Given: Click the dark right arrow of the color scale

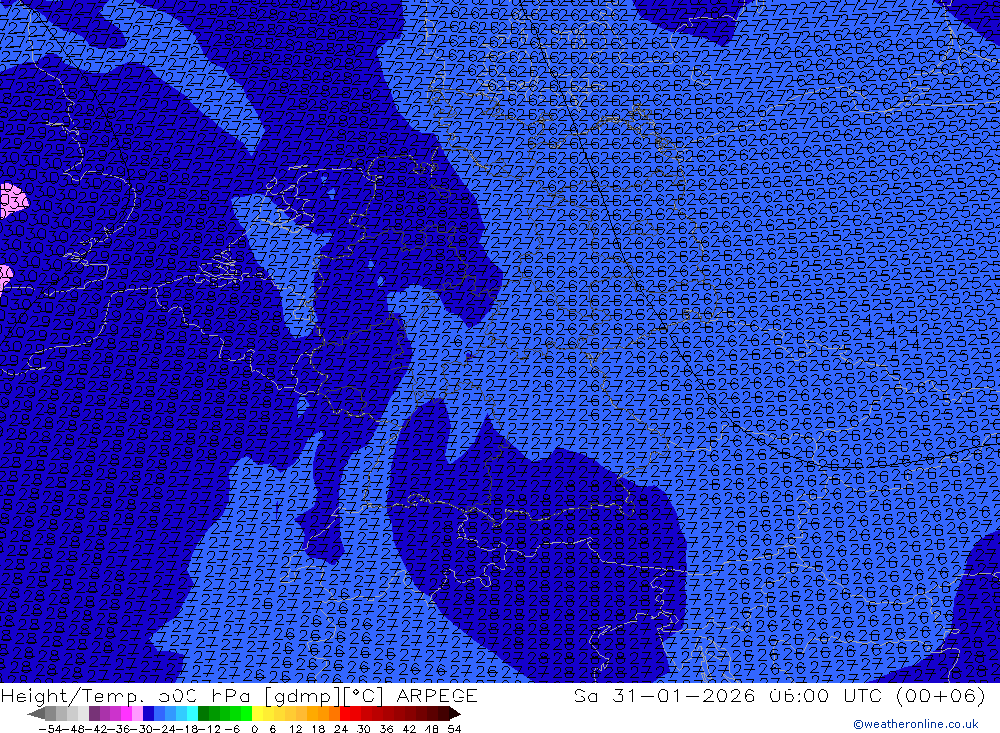Looking at the screenshot, I should point(455,714).
